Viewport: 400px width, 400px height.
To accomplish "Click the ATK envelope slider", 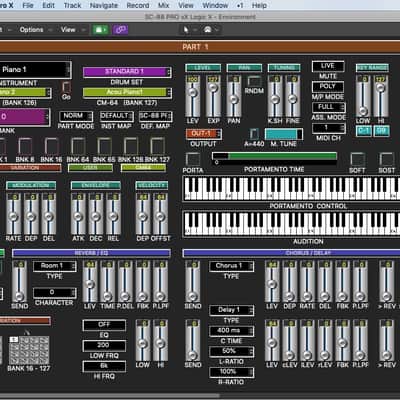I will pos(78,214).
